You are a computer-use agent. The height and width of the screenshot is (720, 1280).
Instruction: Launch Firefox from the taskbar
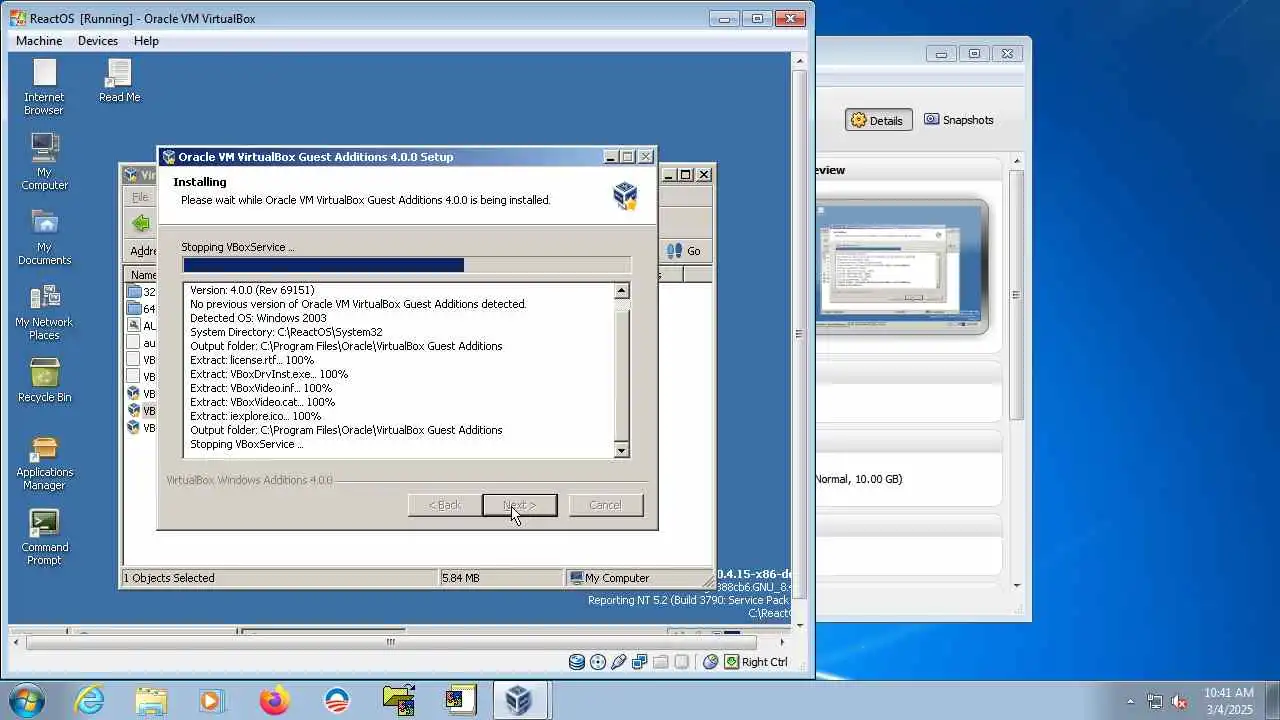tap(274, 700)
